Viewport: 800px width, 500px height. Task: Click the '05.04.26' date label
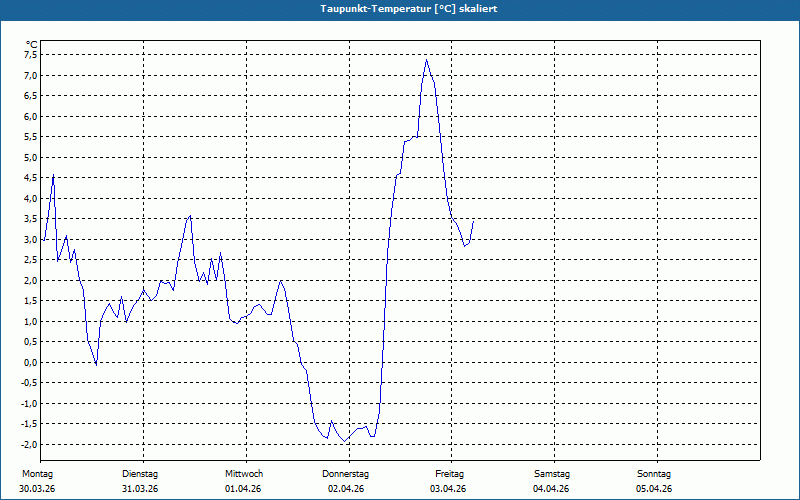[x=654, y=489]
